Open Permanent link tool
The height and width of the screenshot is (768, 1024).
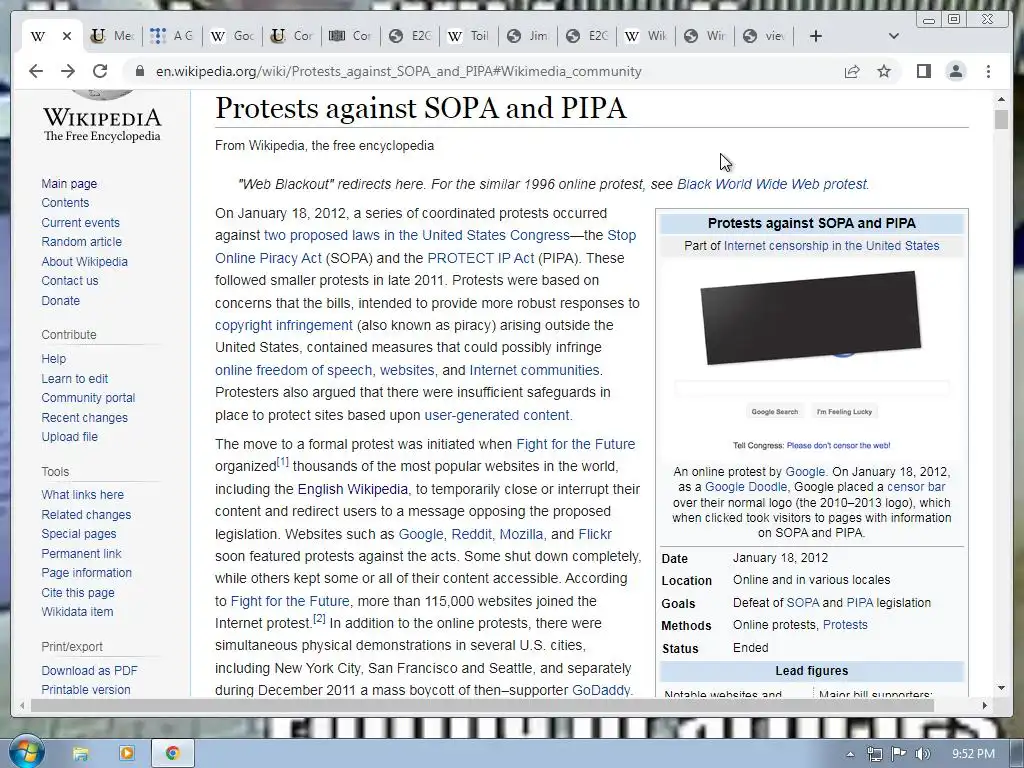pos(81,553)
